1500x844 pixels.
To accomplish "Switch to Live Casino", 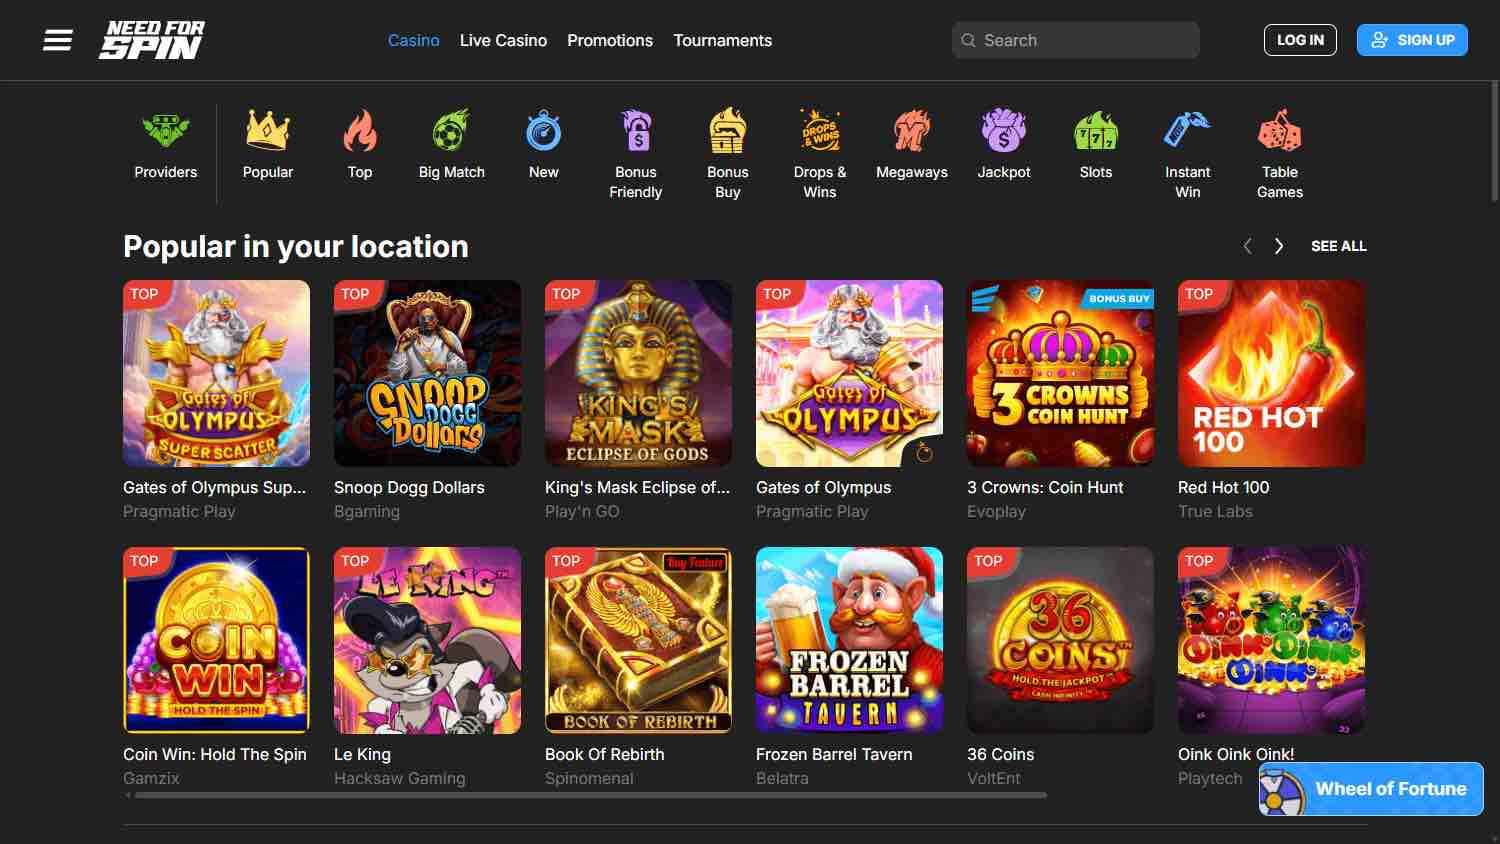I will [x=503, y=40].
